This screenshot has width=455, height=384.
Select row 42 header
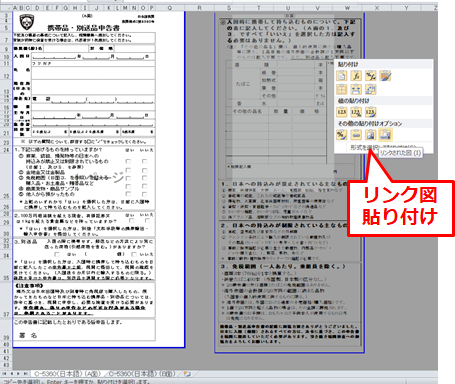point(6,358)
